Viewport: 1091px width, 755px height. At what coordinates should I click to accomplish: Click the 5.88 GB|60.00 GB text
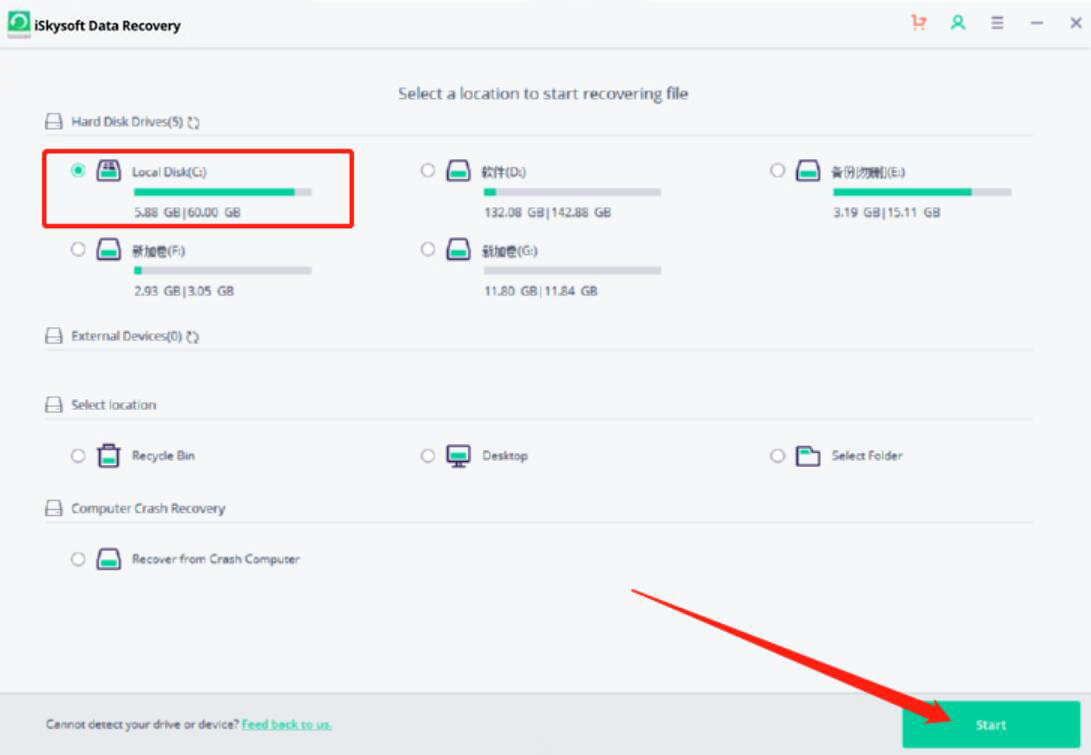pos(187,212)
